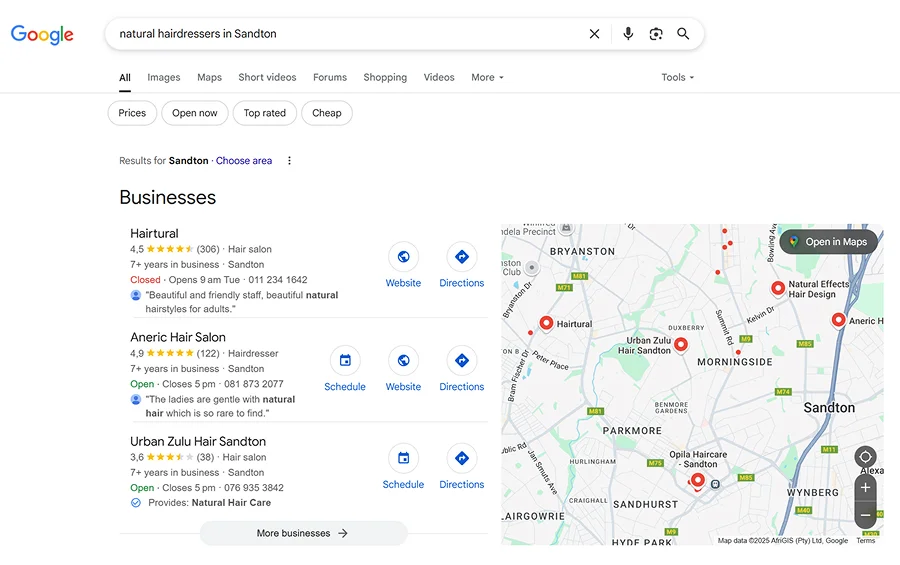900x565 pixels.
Task: Select the Opila Haircare Sandton map pin
Action: coord(697,480)
